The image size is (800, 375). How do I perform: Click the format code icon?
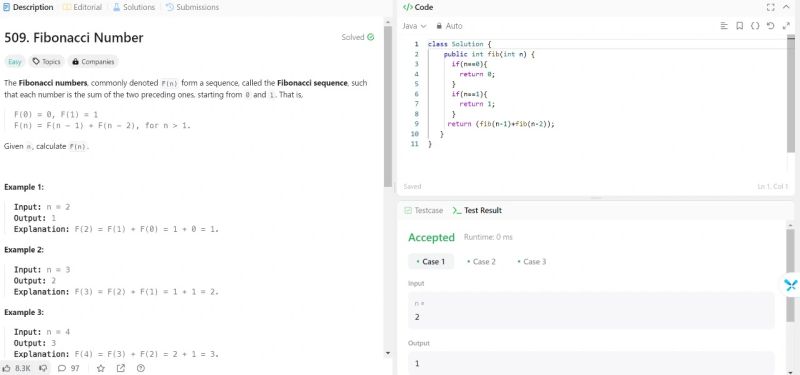point(723,26)
